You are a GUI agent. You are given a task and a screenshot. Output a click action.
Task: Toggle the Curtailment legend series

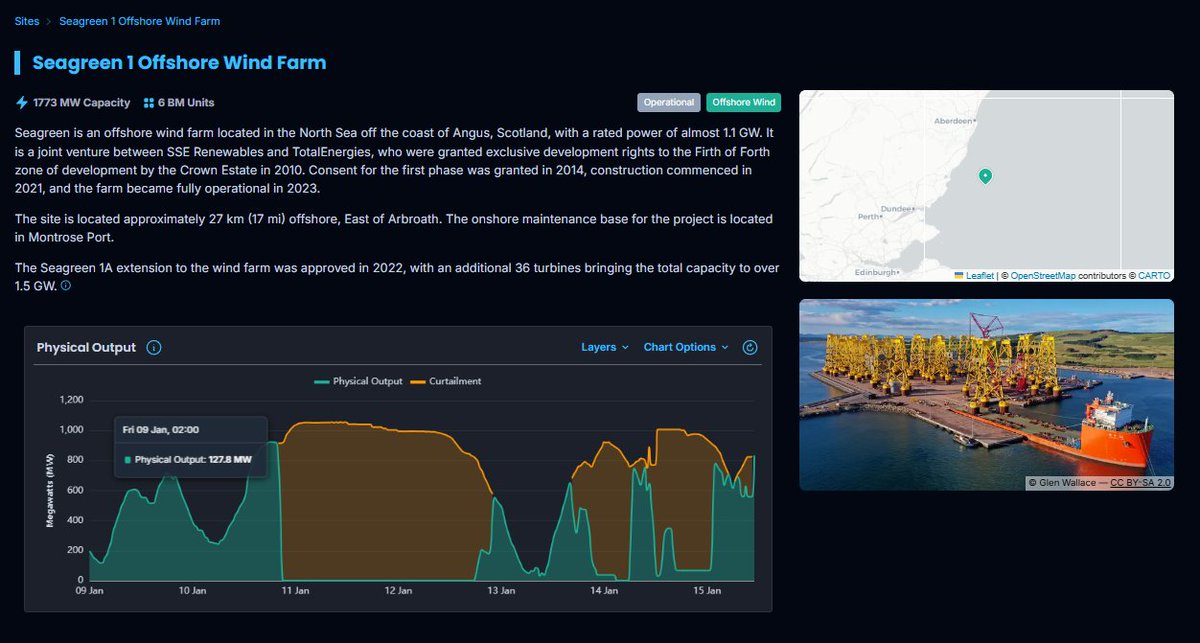(446, 381)
